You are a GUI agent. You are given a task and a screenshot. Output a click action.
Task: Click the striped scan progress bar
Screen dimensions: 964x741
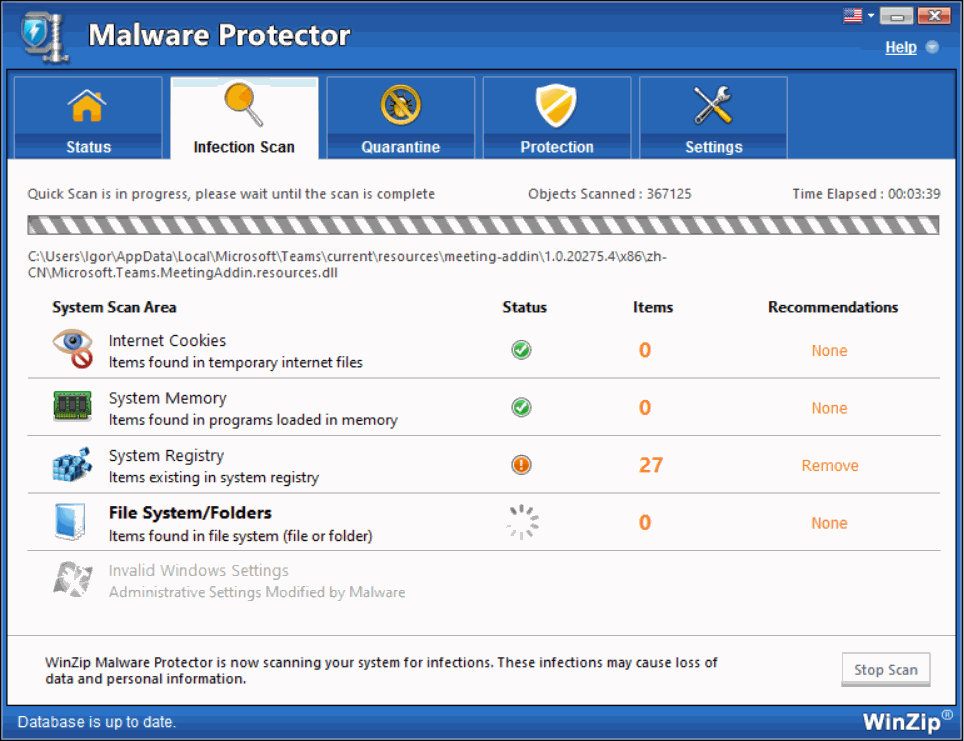[x=483, y=225]
